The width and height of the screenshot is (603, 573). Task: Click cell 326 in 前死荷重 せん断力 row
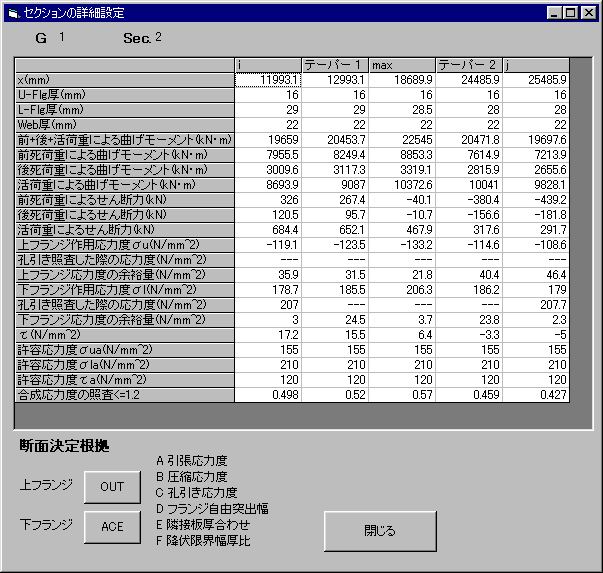(x=268, y=200)
